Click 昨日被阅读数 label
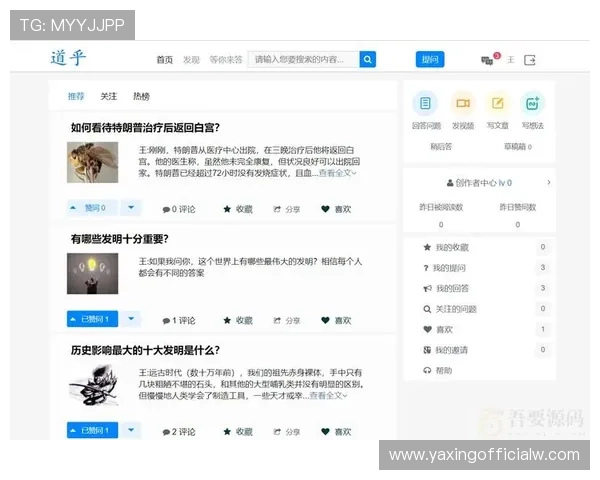The width and height of the screenshot is (600, 480). coord(441,207)
